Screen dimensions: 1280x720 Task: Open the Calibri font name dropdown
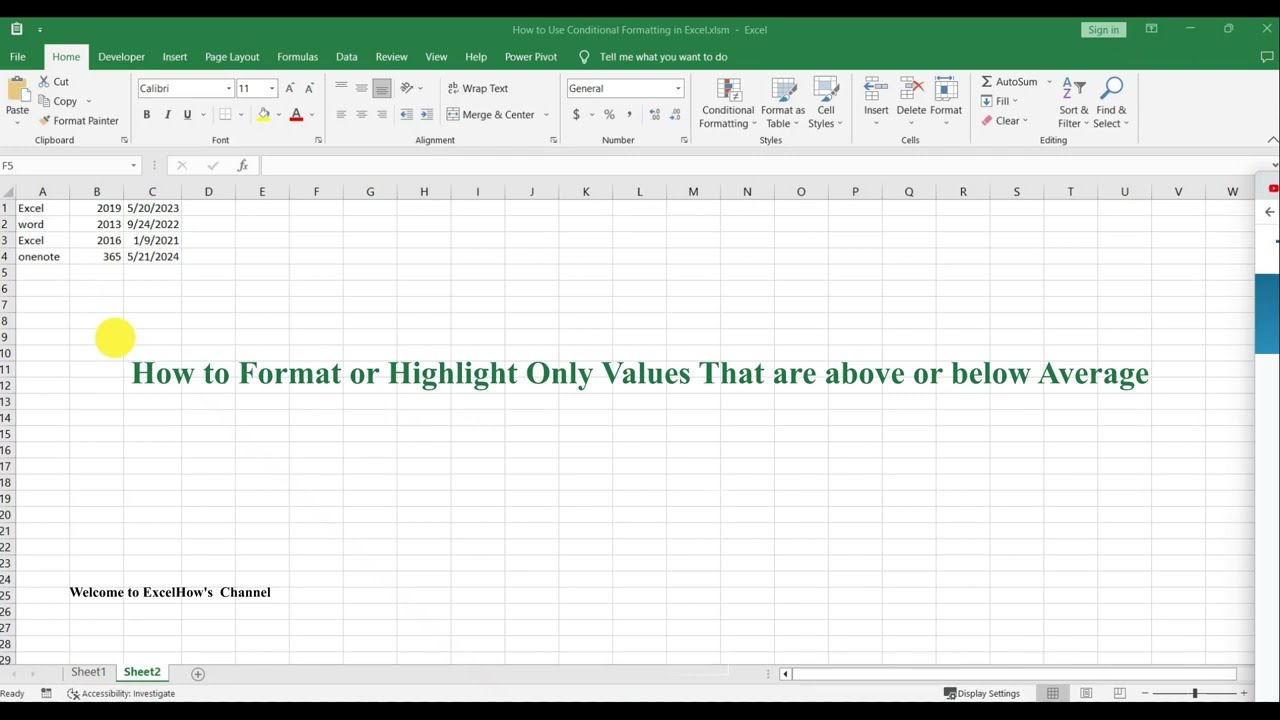228,89
